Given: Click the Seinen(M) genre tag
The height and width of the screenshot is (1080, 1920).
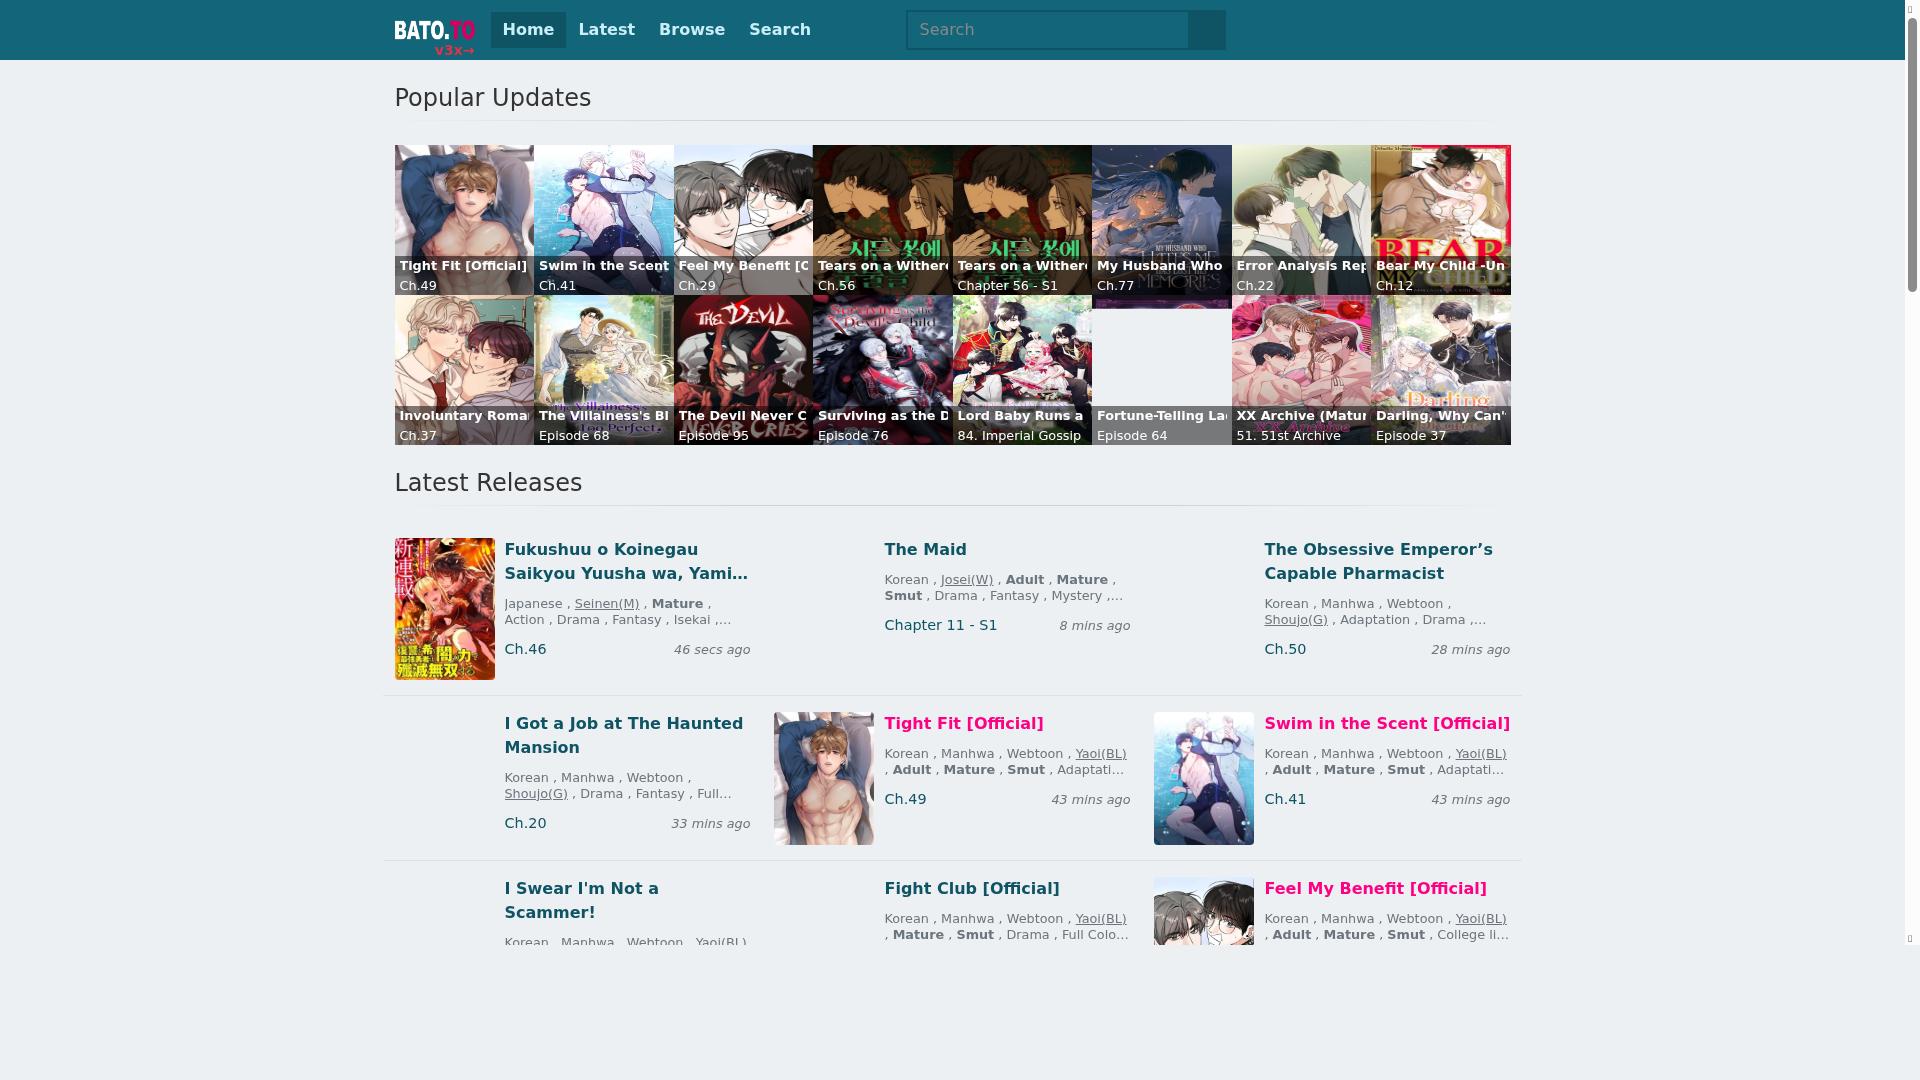Looking at the screenshot, I should pos(606,604).
